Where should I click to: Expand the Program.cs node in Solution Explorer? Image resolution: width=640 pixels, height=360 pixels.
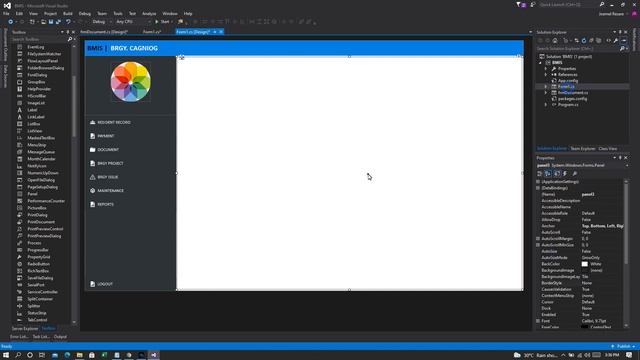pyautogui.click(x=546, y=105)
